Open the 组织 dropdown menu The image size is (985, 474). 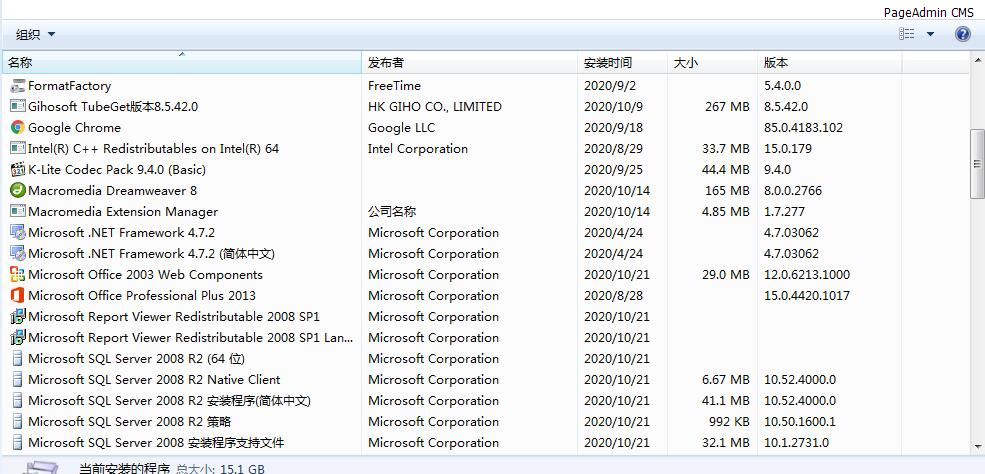pos(36,34)
